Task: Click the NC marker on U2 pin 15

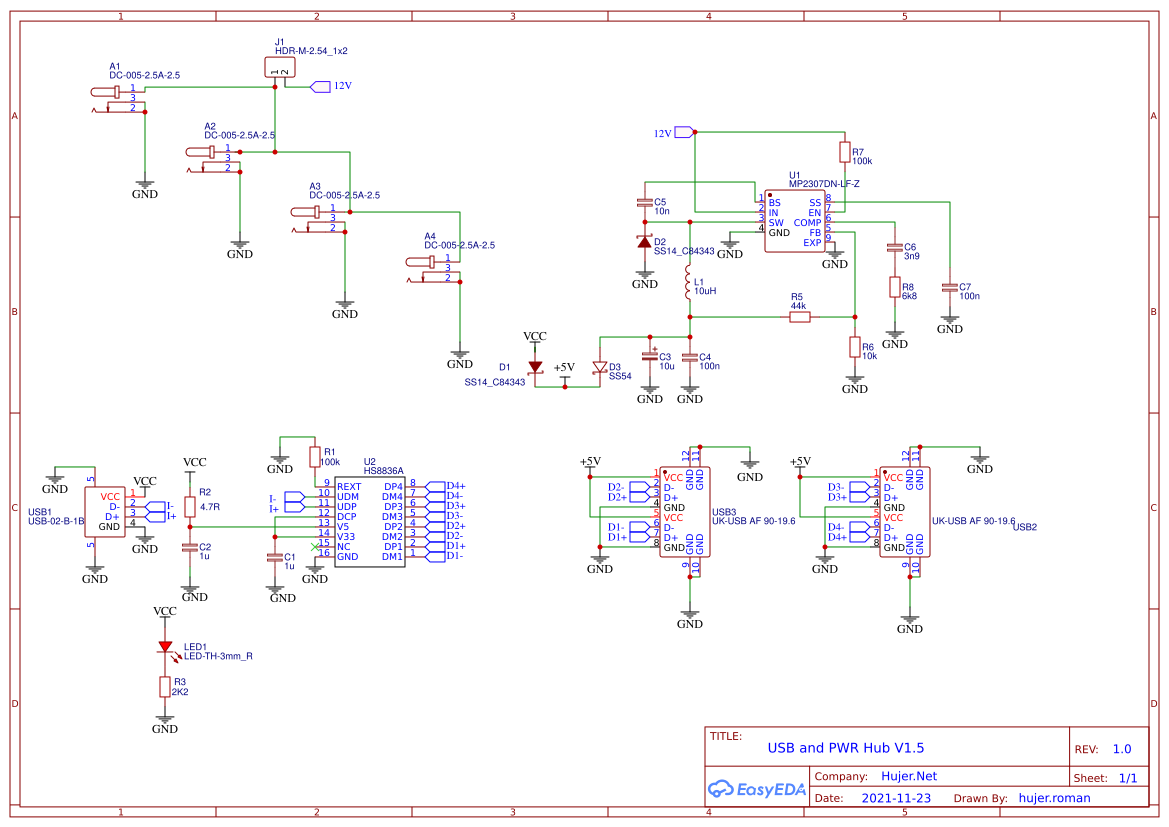Action: tap(315, 547)
